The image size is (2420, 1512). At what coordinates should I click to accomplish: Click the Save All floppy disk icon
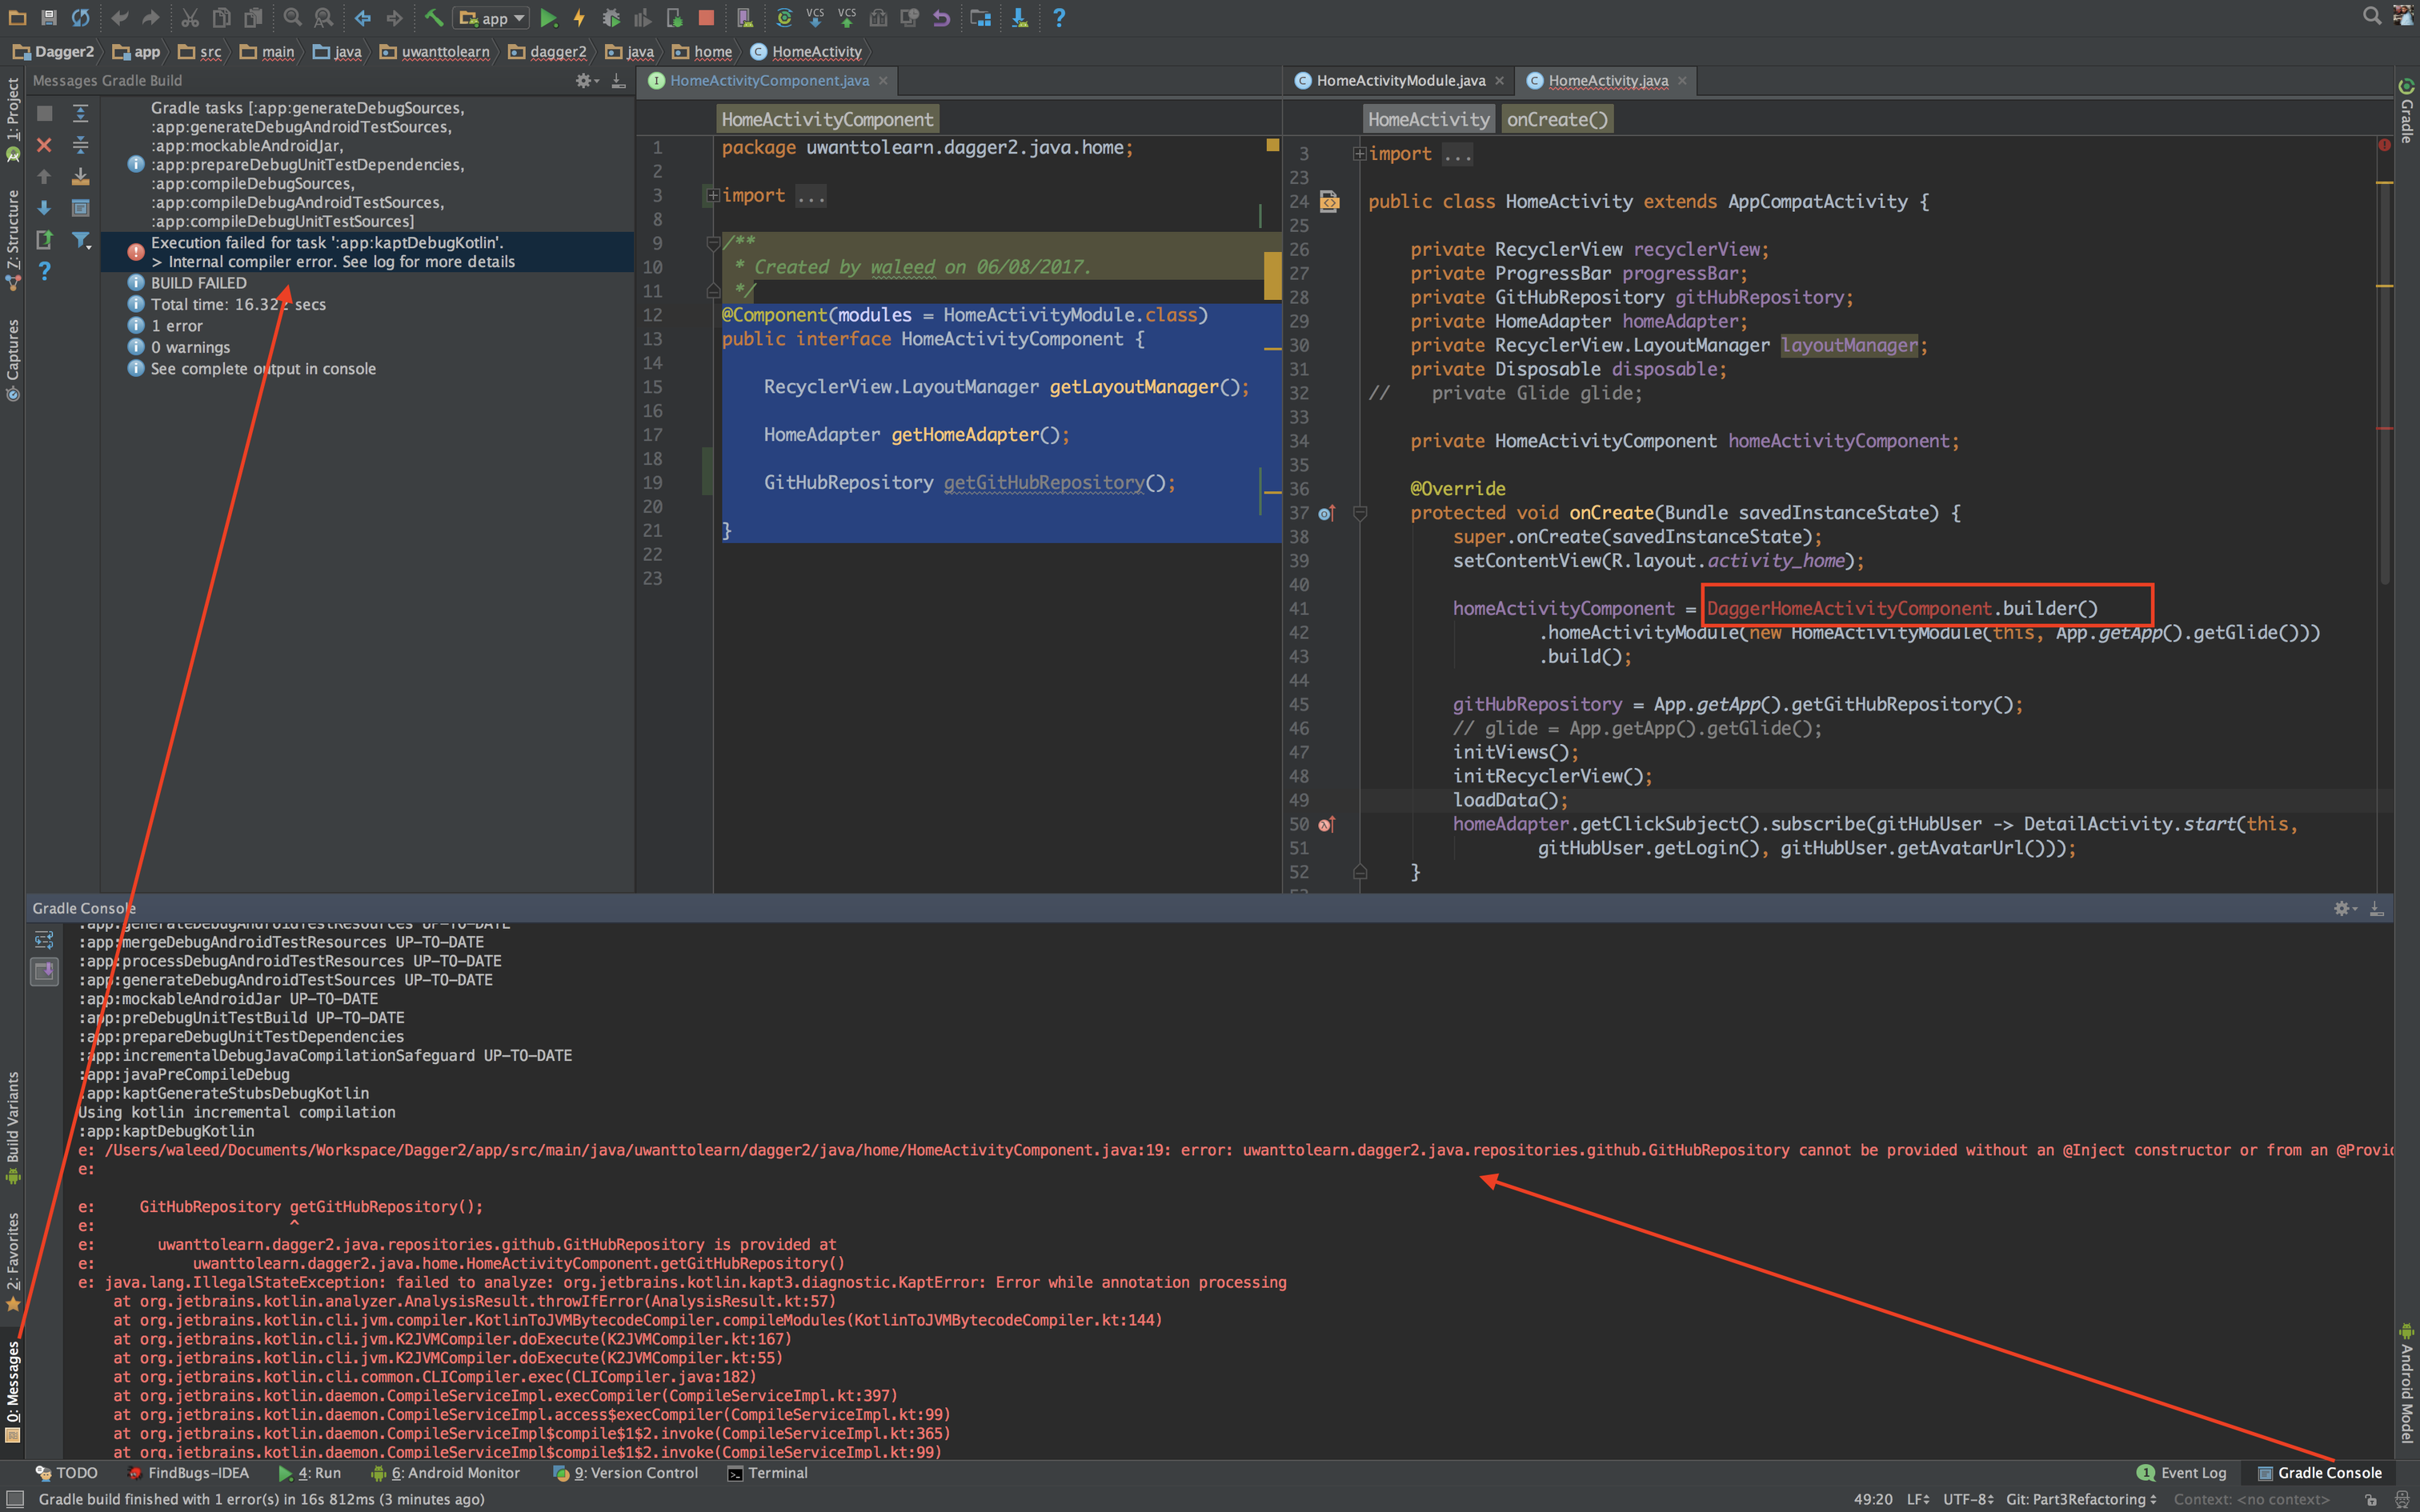pyautogui.click(x=48, y=17)
